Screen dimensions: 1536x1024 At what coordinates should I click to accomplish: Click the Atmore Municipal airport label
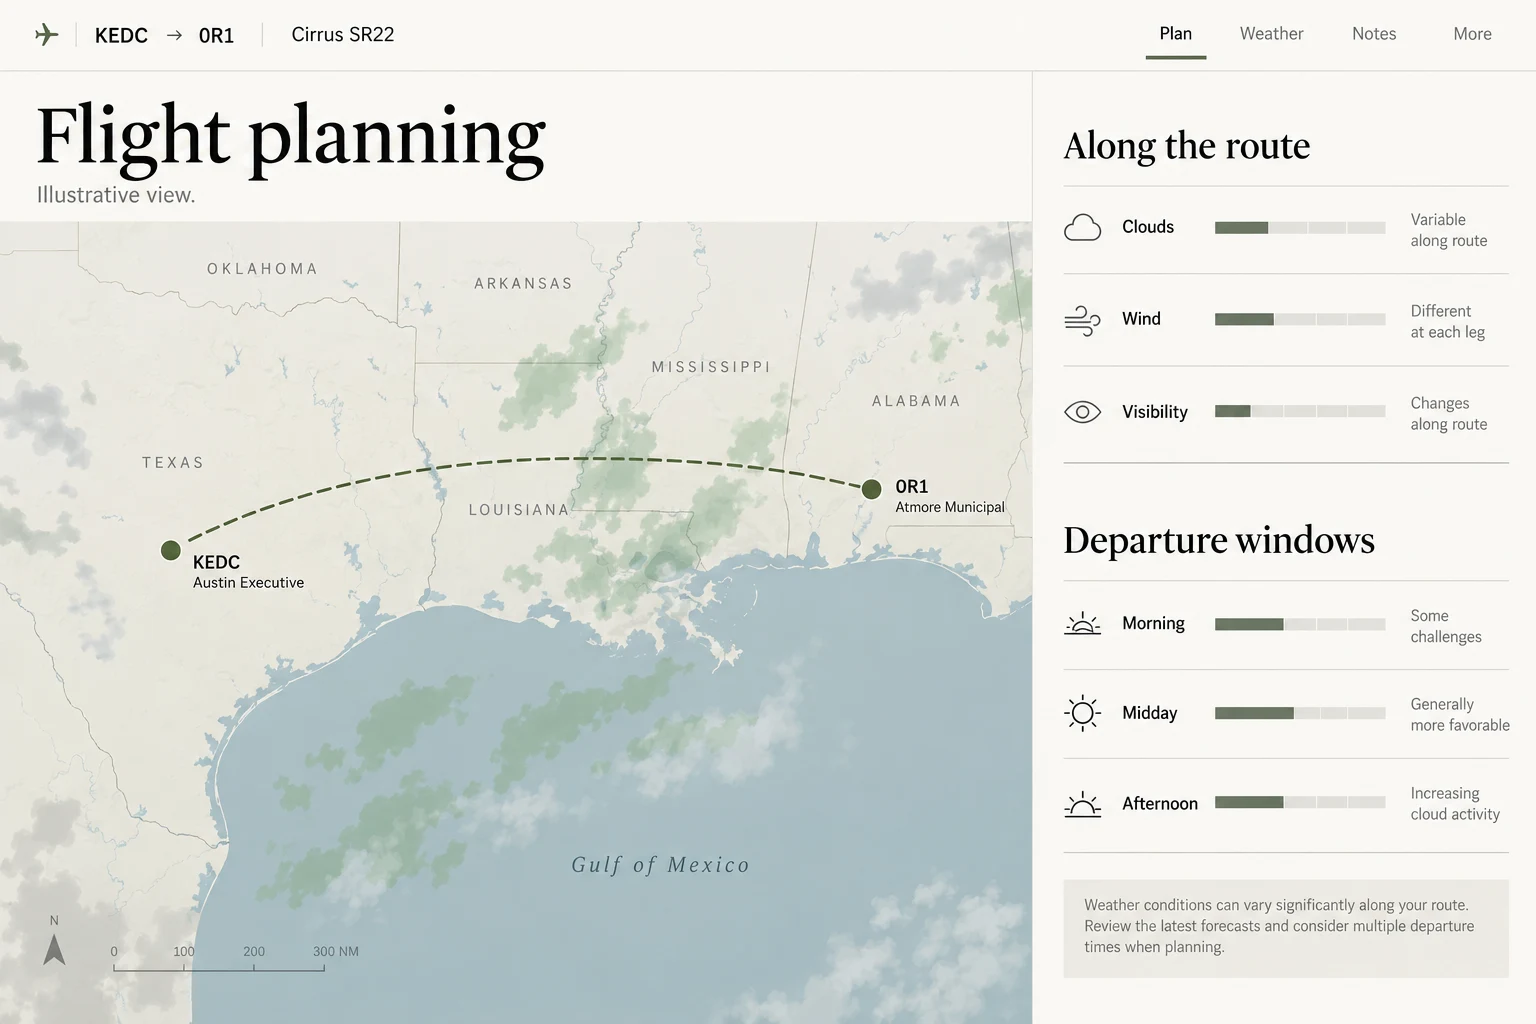click(950, 507)
